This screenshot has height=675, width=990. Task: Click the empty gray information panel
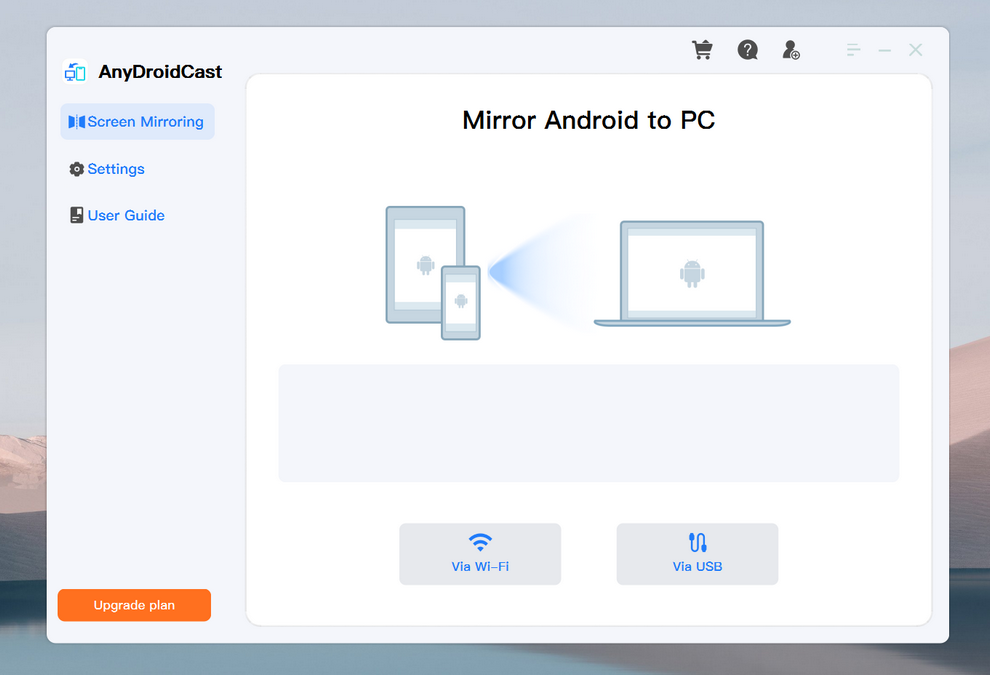pyautogui.click(x=588, y=423)
